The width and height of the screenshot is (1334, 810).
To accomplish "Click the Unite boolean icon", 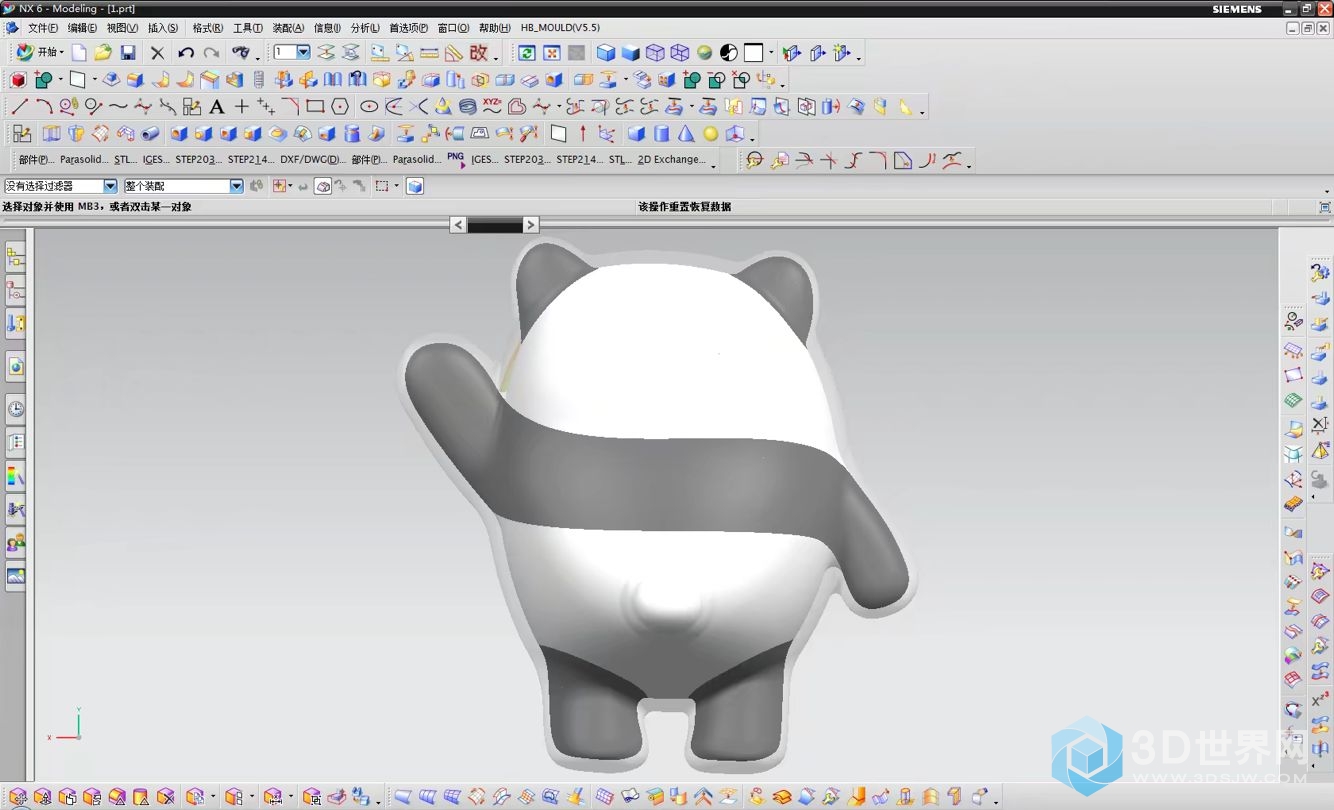I will [x=691, y=80].
